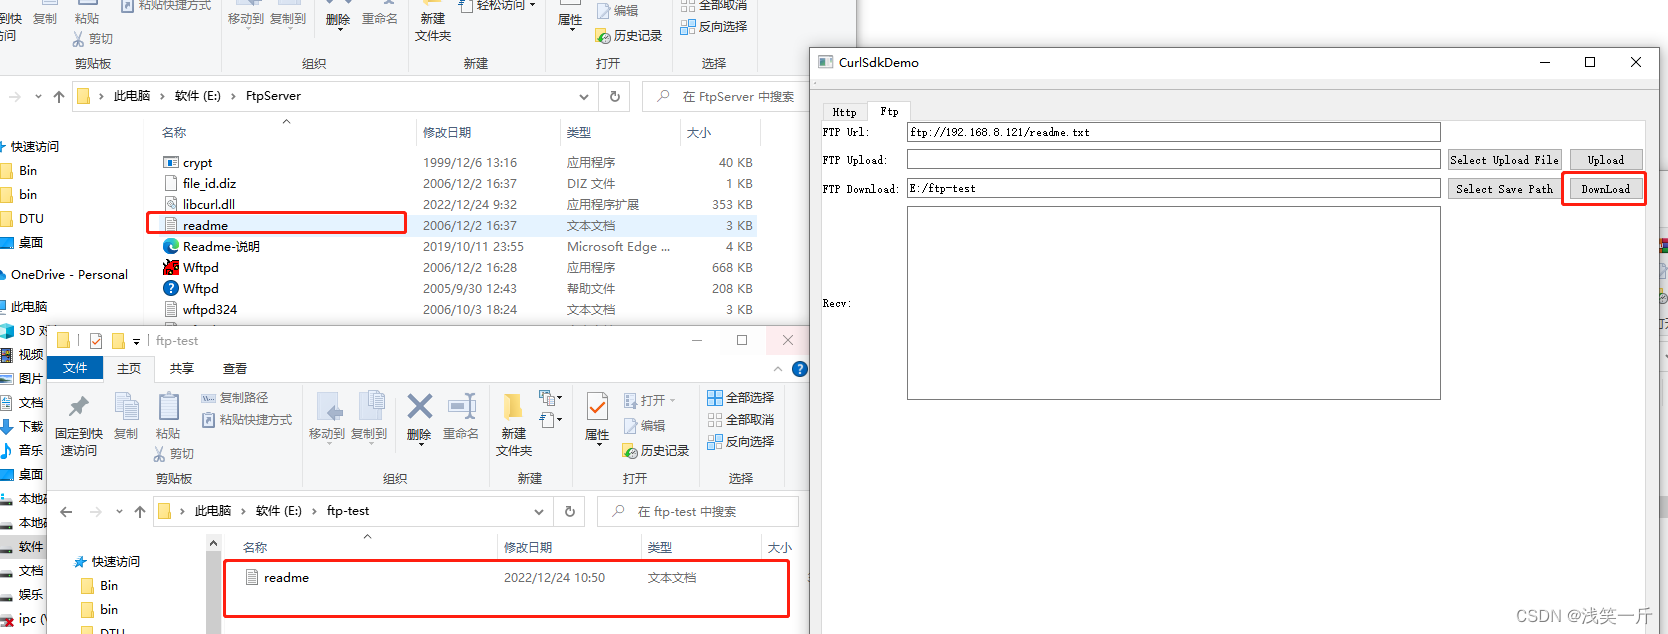
Task: Pin ftp-test folder to Quick access
Action: click(79, 423)
